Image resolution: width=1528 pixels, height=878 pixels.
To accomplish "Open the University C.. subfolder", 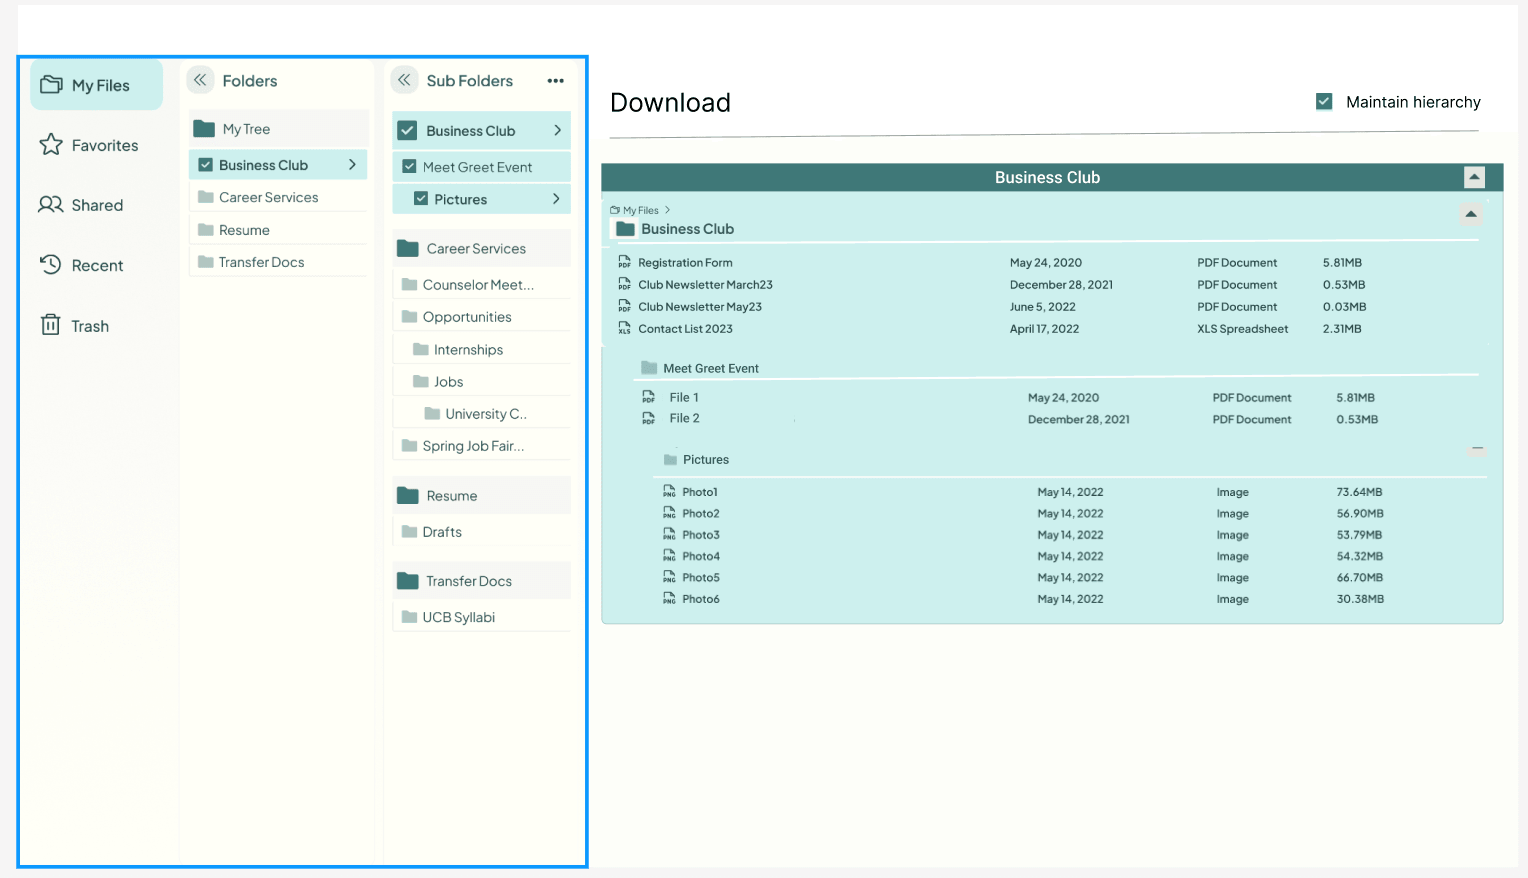I will point(481,414).
